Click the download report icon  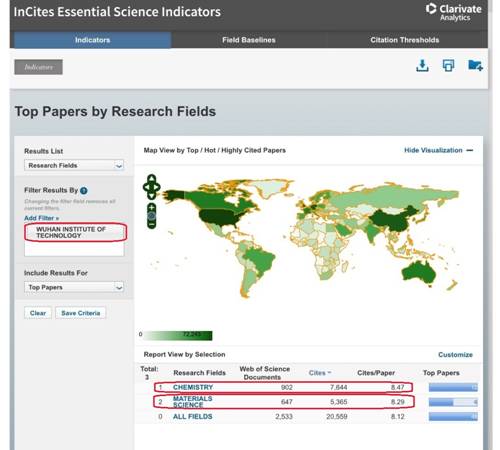click(x=422, y=65)
